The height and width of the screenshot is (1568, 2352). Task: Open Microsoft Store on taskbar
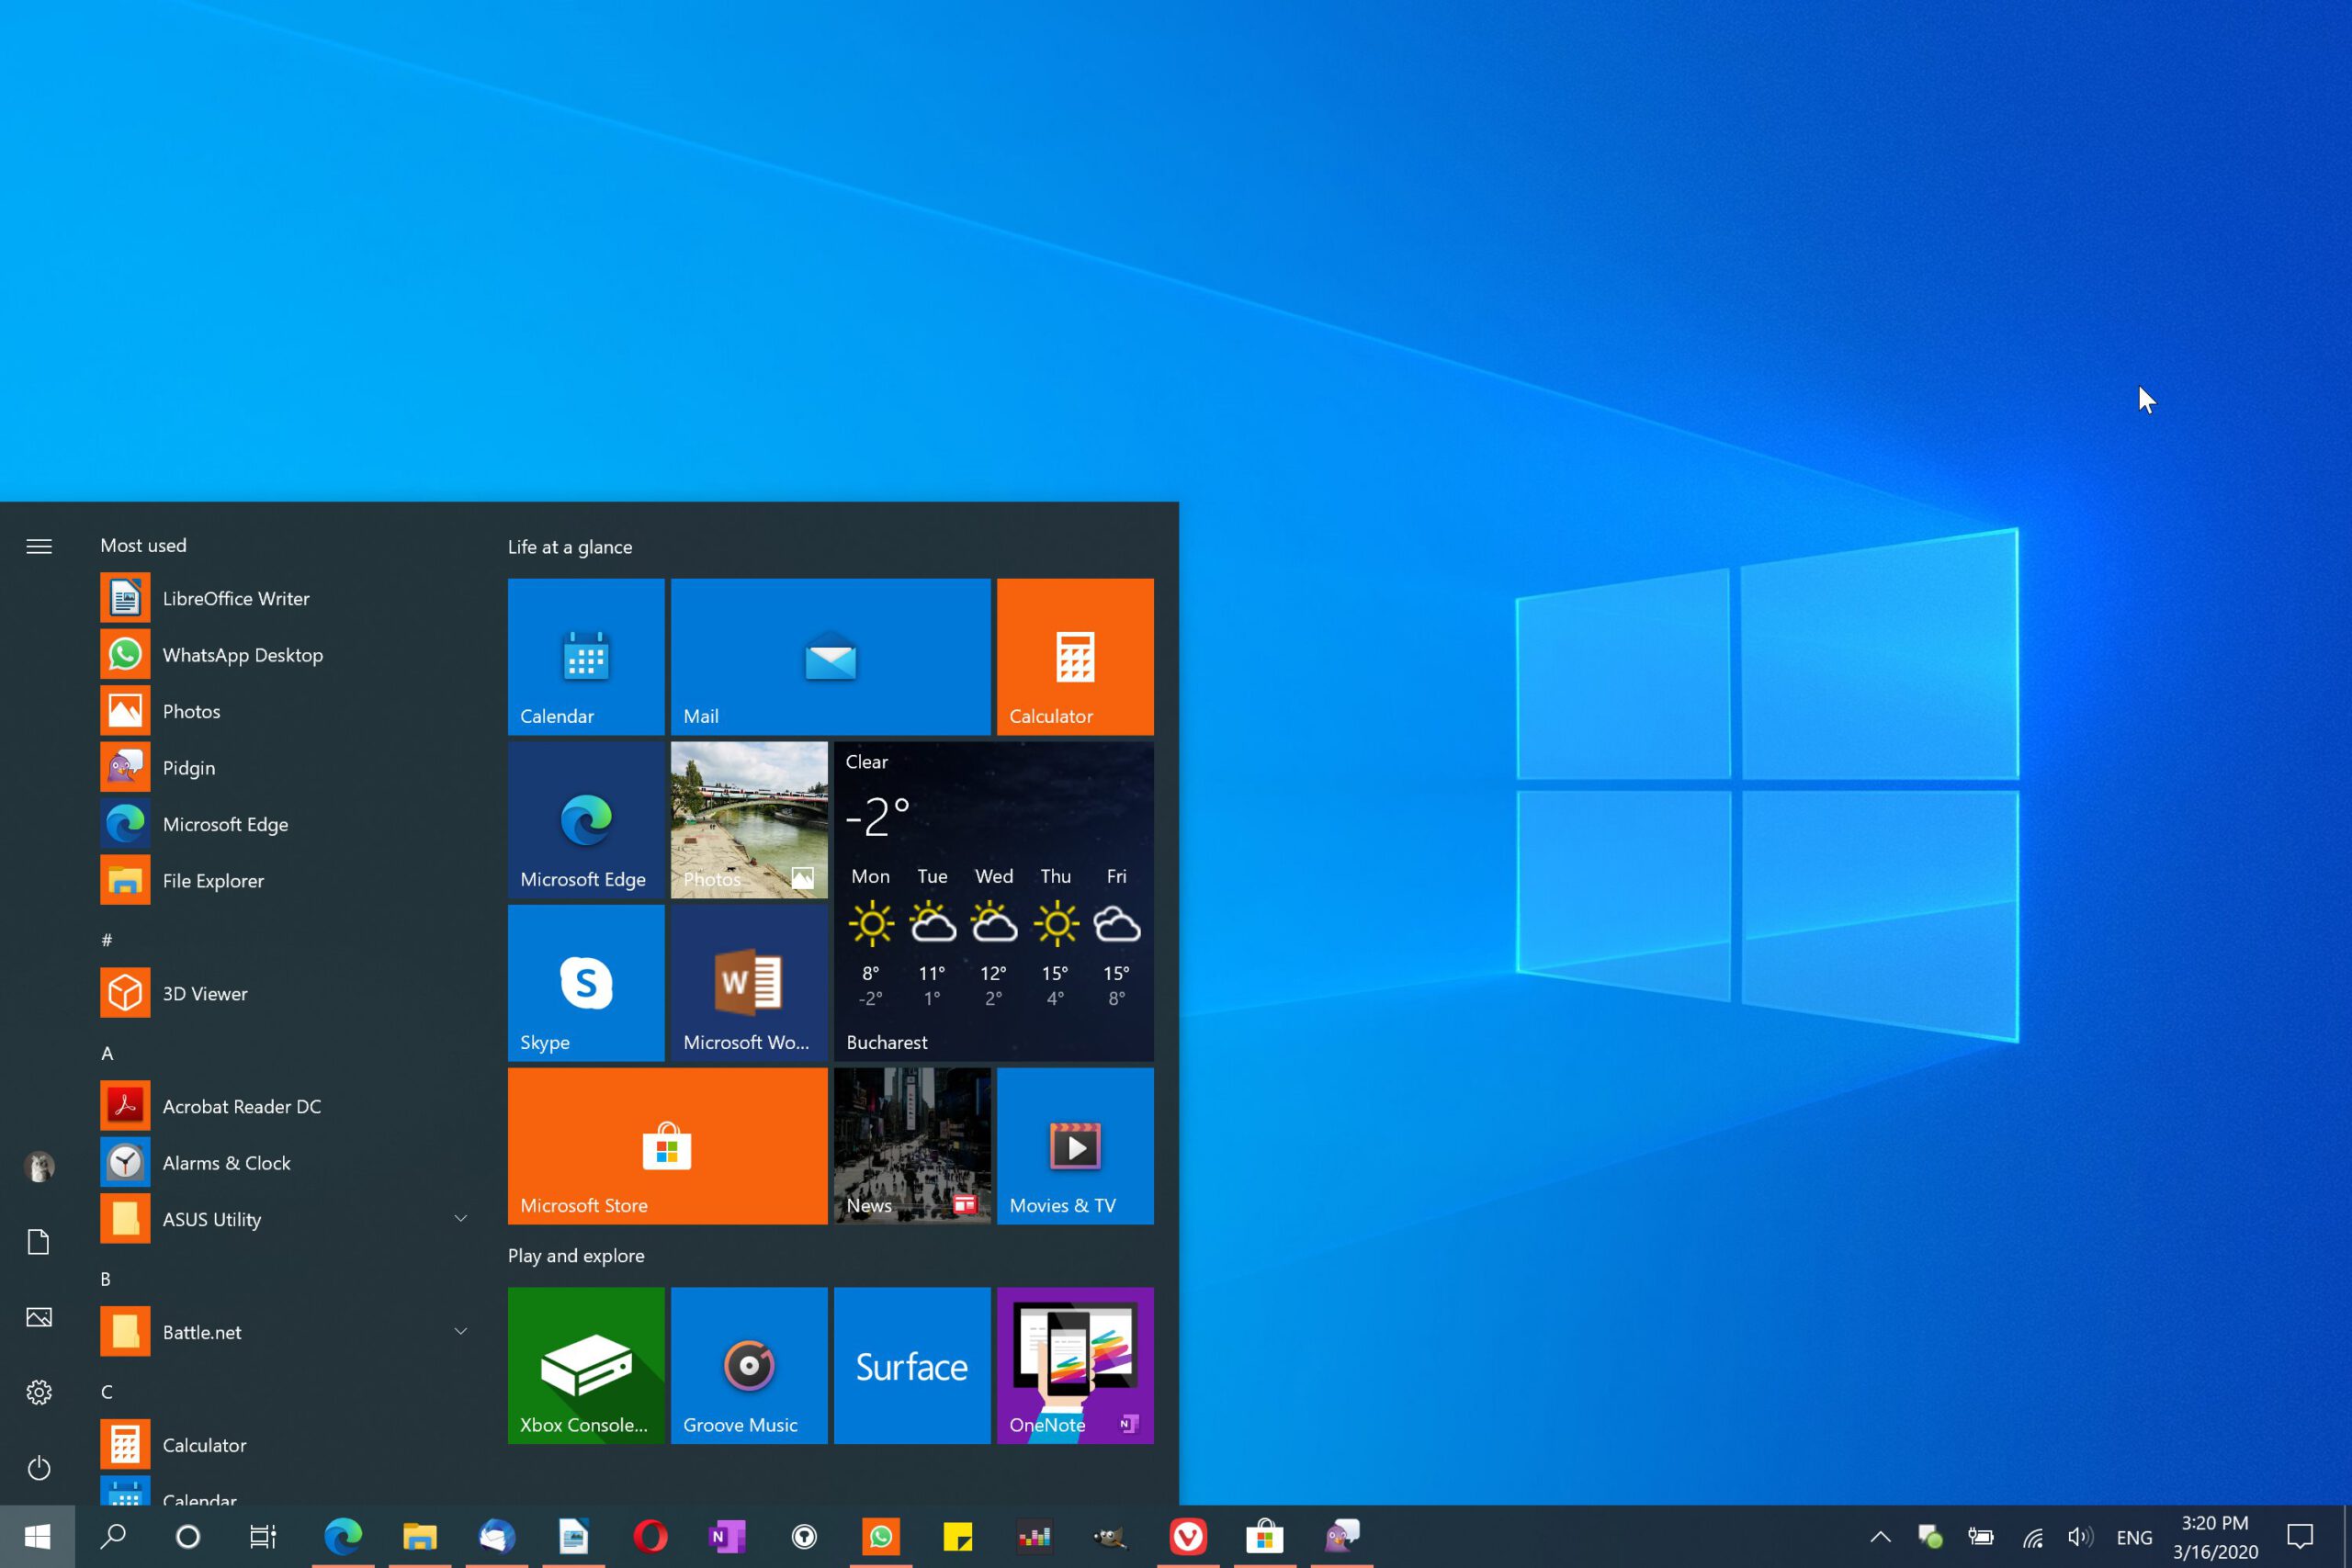click(1265, 1537)
